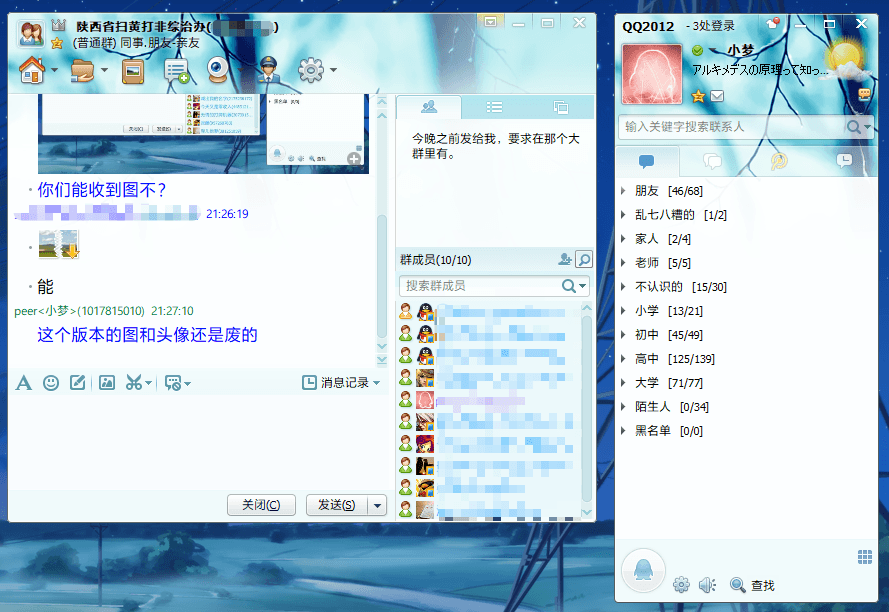Open the QQ mail envelope icon

coord(717,96)
